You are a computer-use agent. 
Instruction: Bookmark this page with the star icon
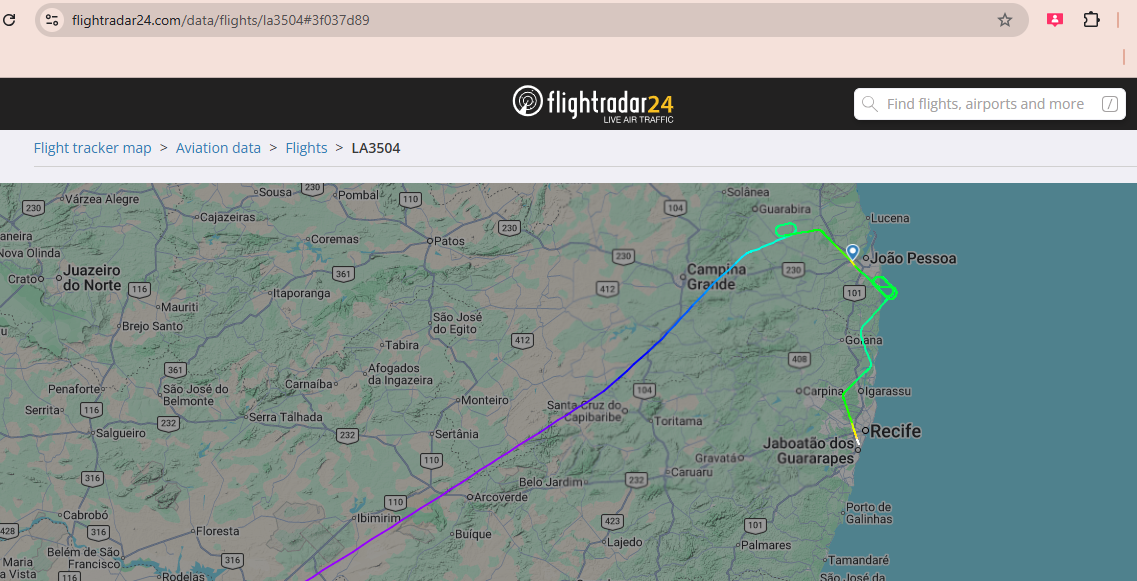[1004, 20]
